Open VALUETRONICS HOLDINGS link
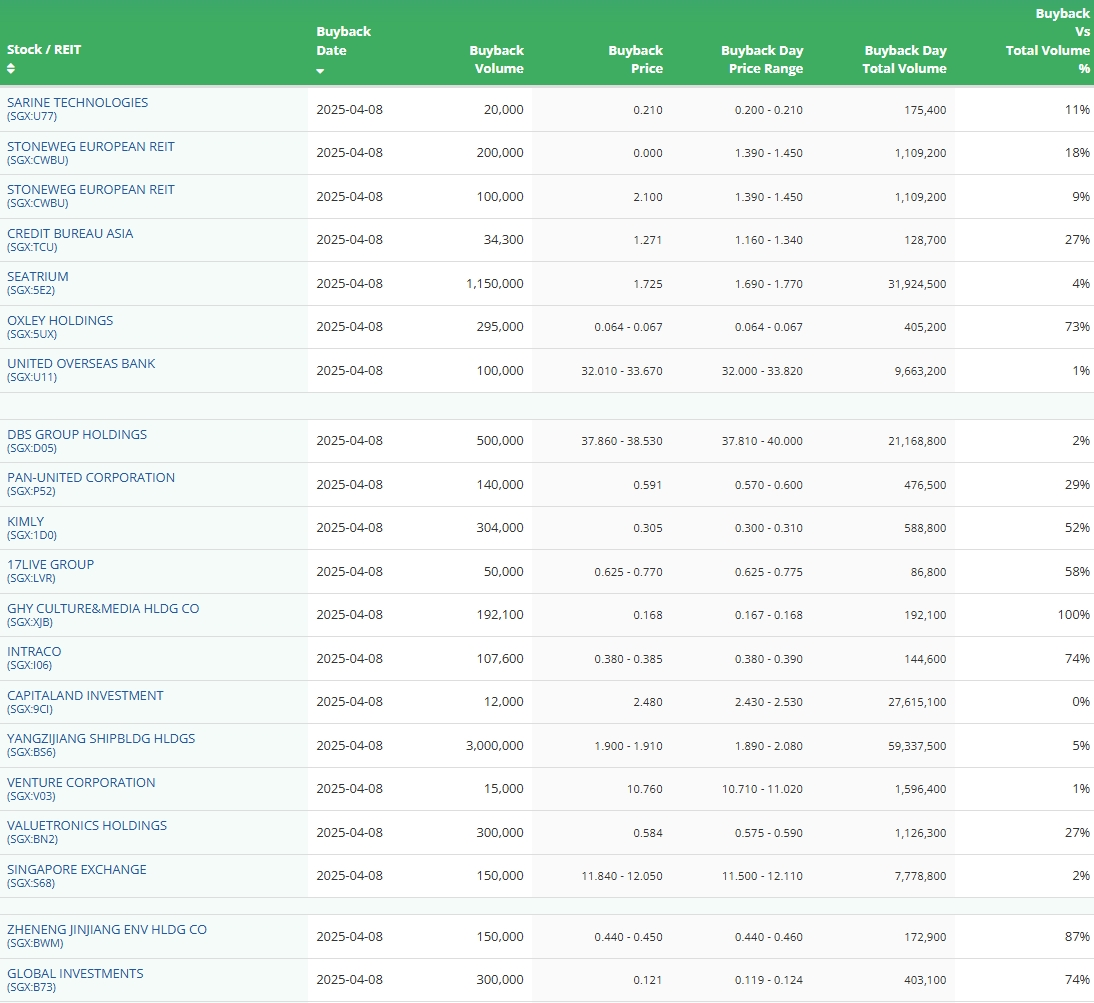 [87, 826]
